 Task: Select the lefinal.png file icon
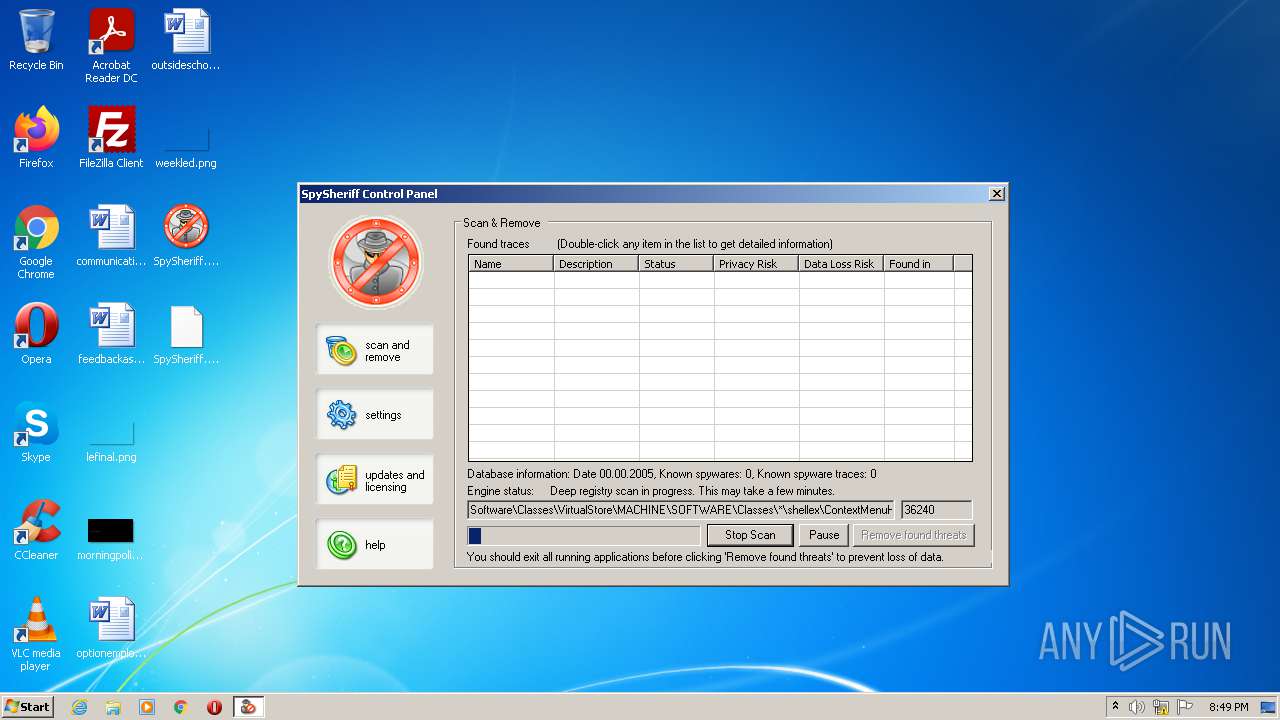[x=111, y=442]
